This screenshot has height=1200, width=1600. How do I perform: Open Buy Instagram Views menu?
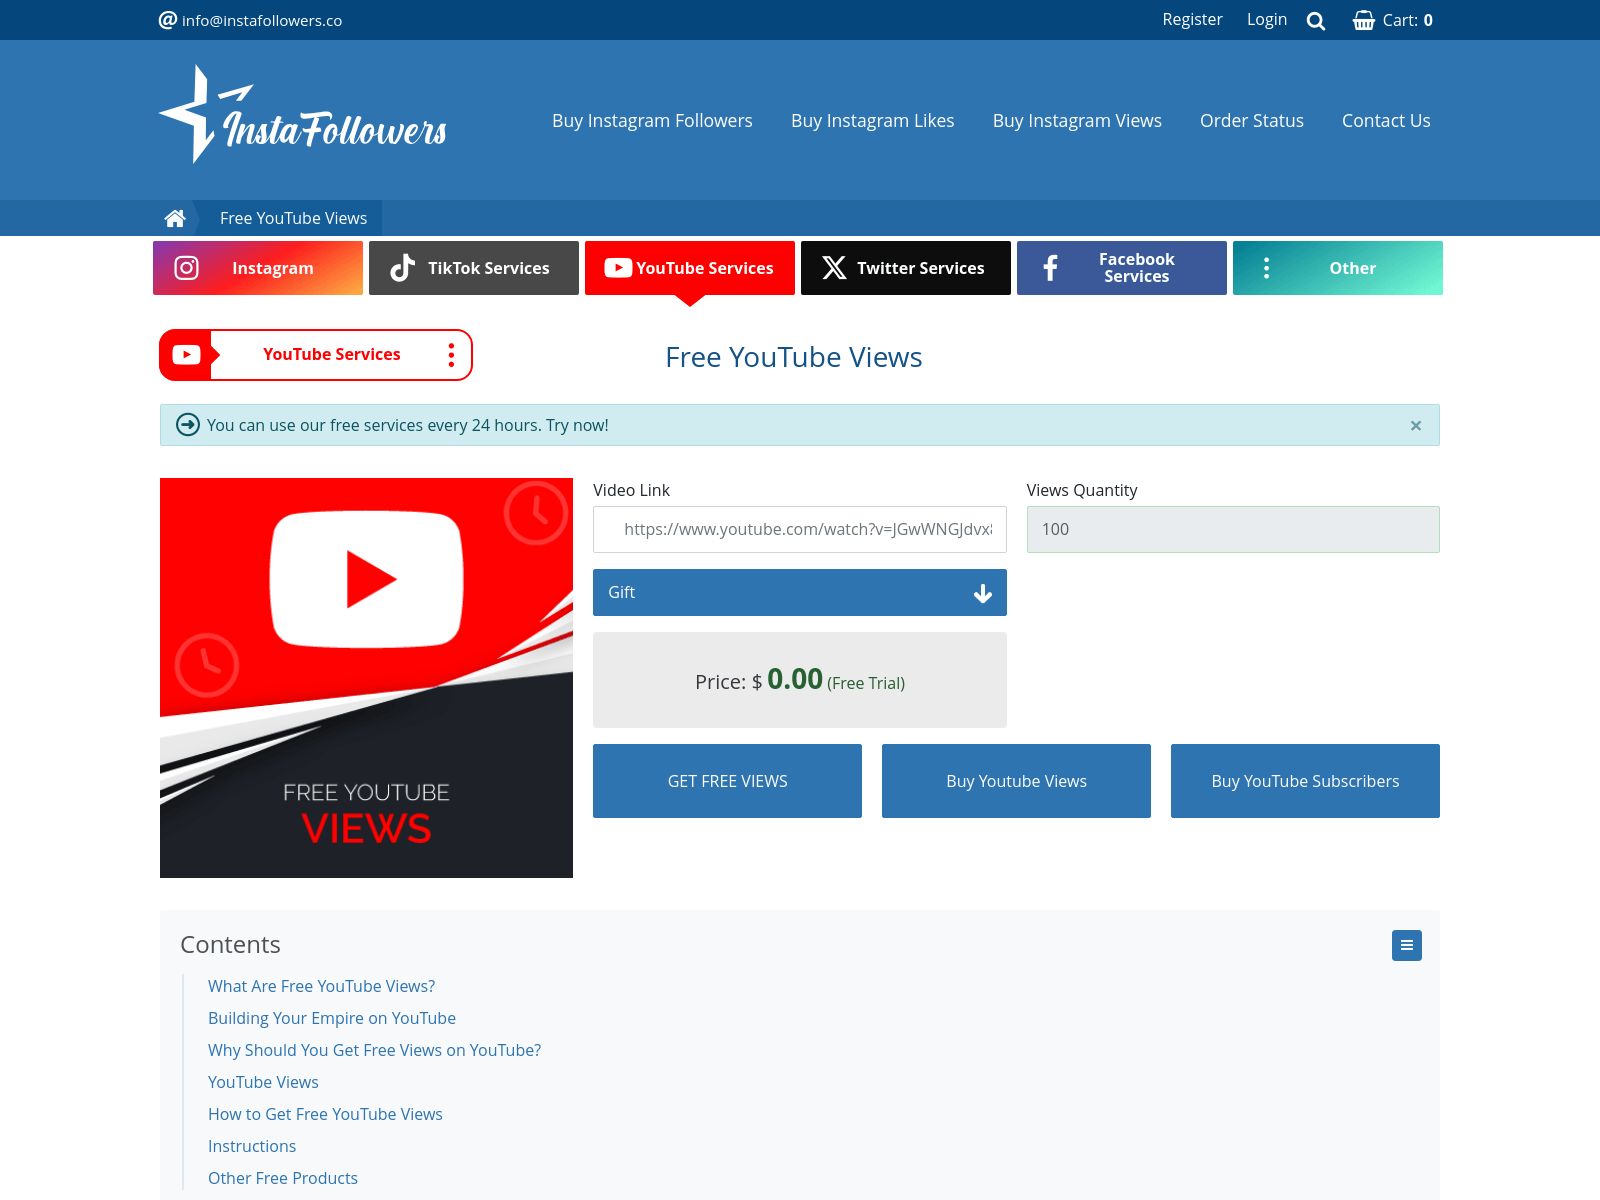pos(1077,120)
